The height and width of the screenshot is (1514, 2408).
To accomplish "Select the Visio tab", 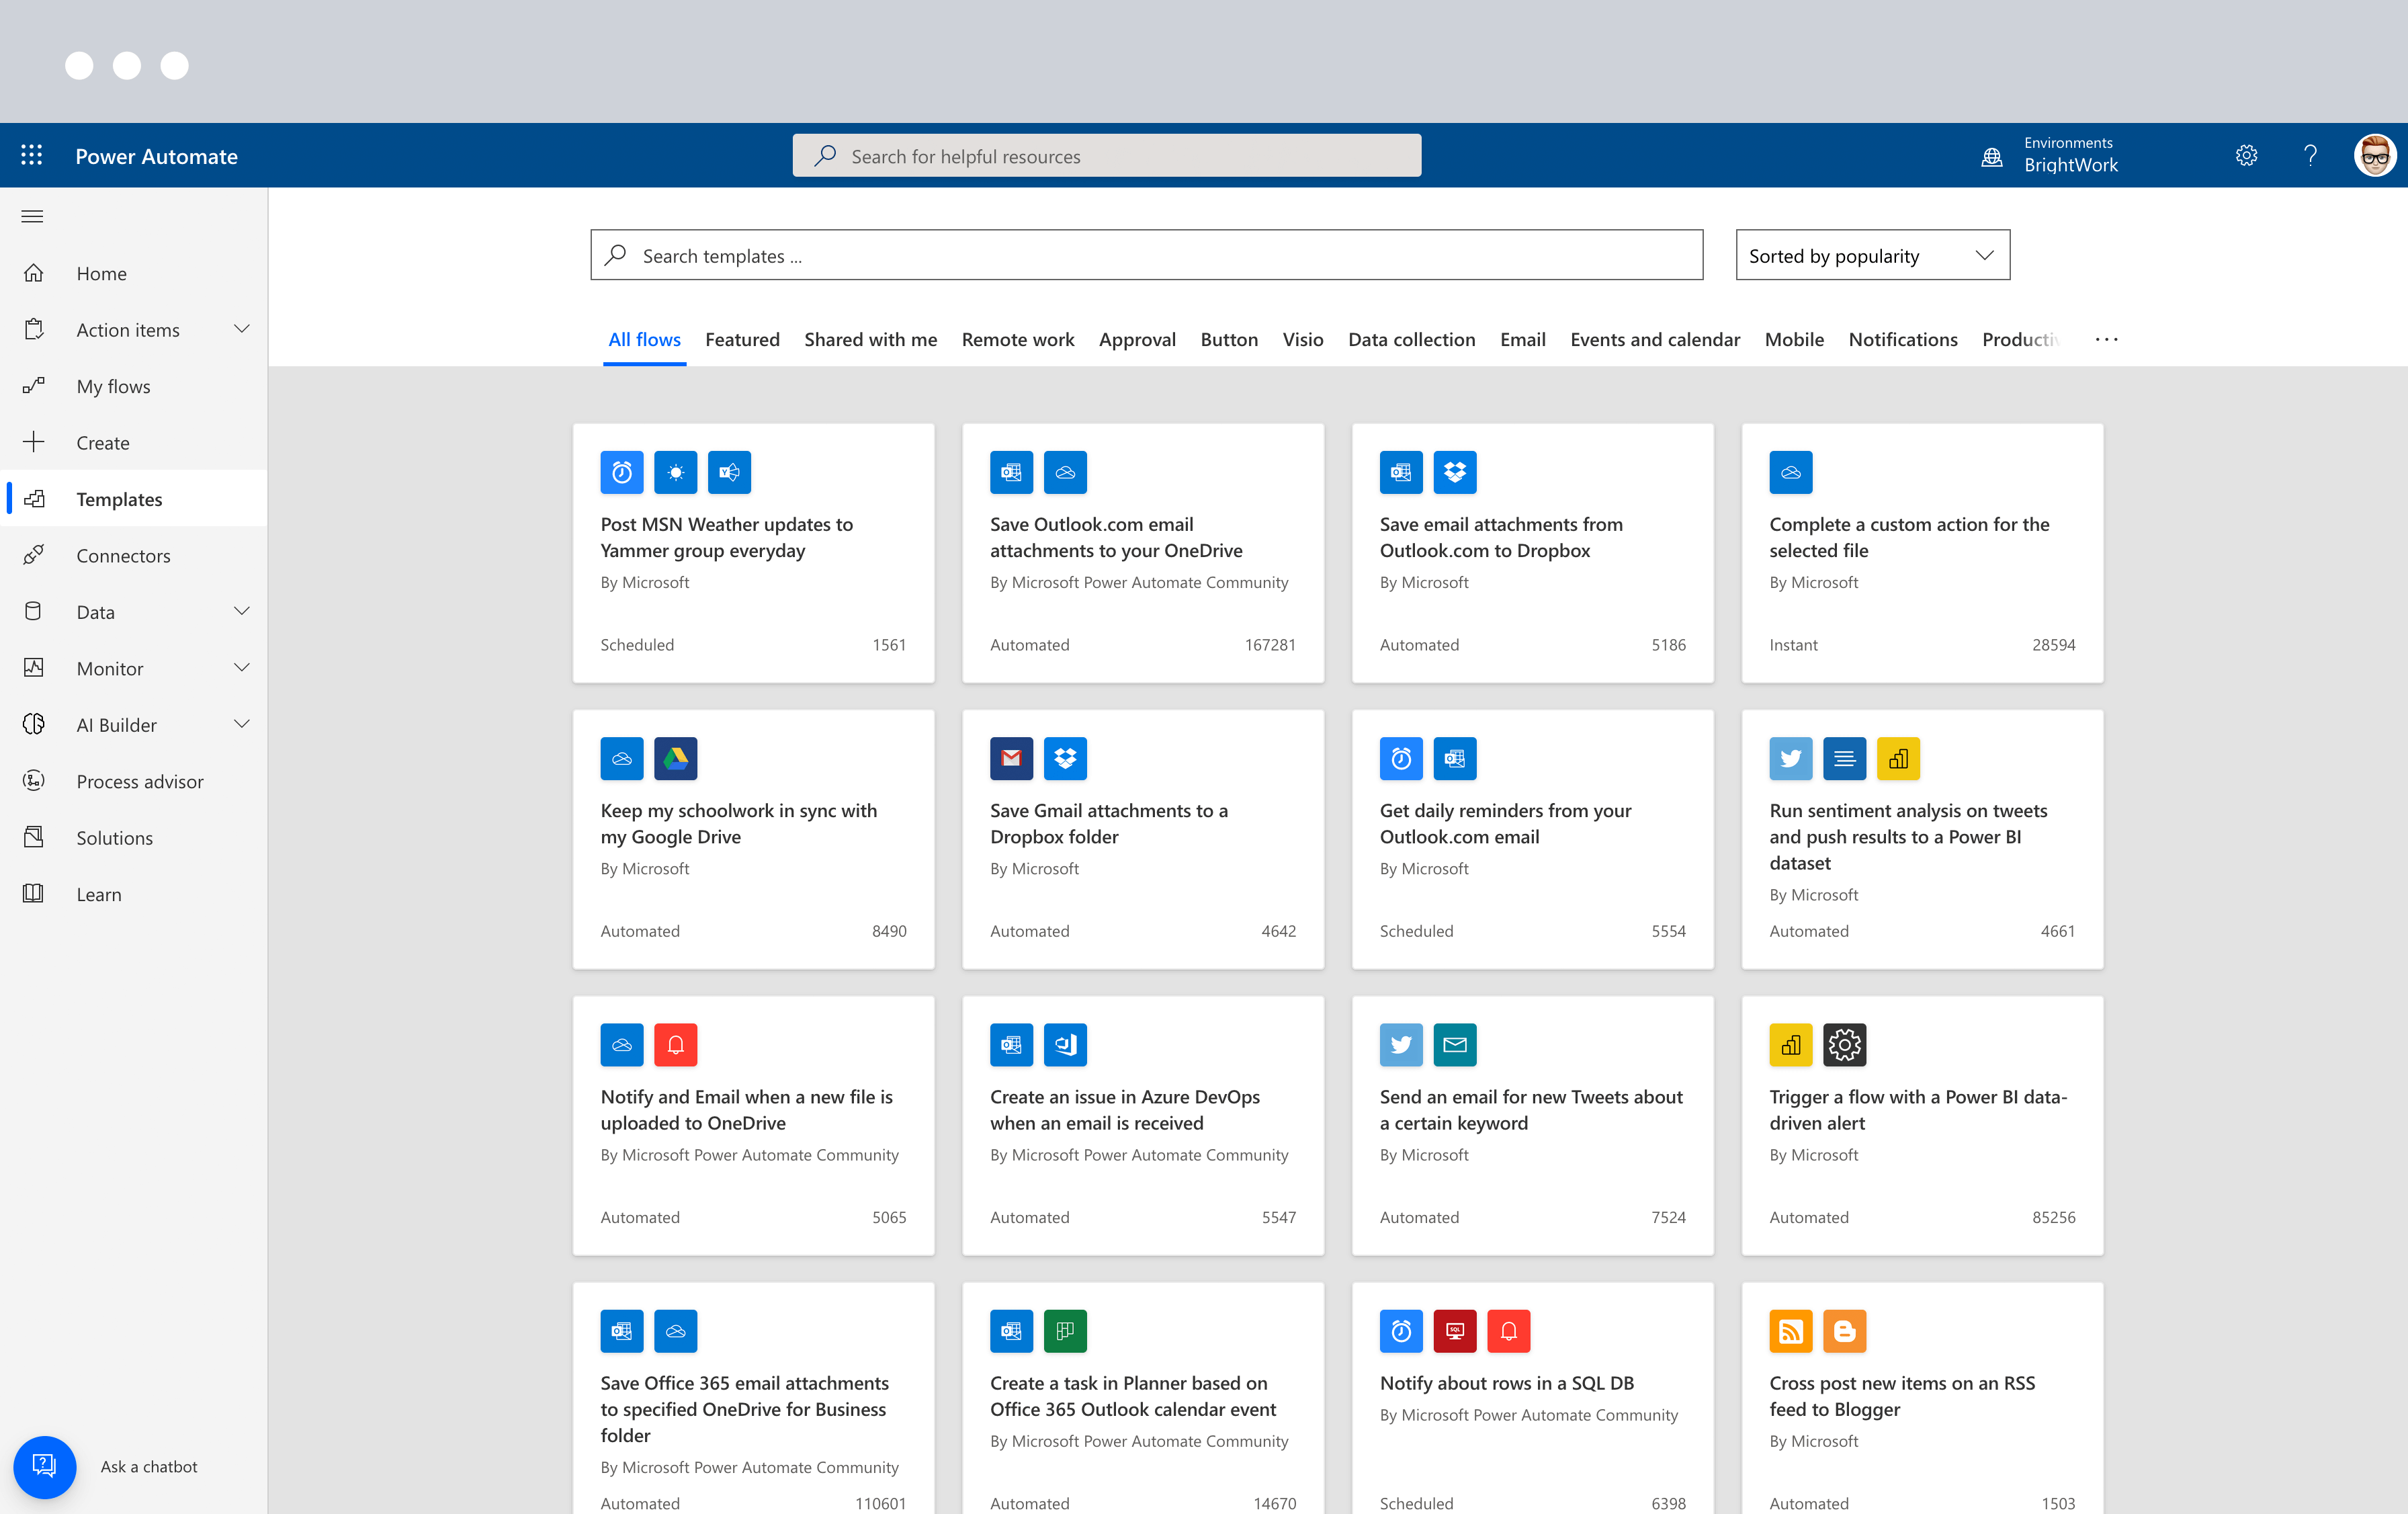I will click(x=1302, y=339).
